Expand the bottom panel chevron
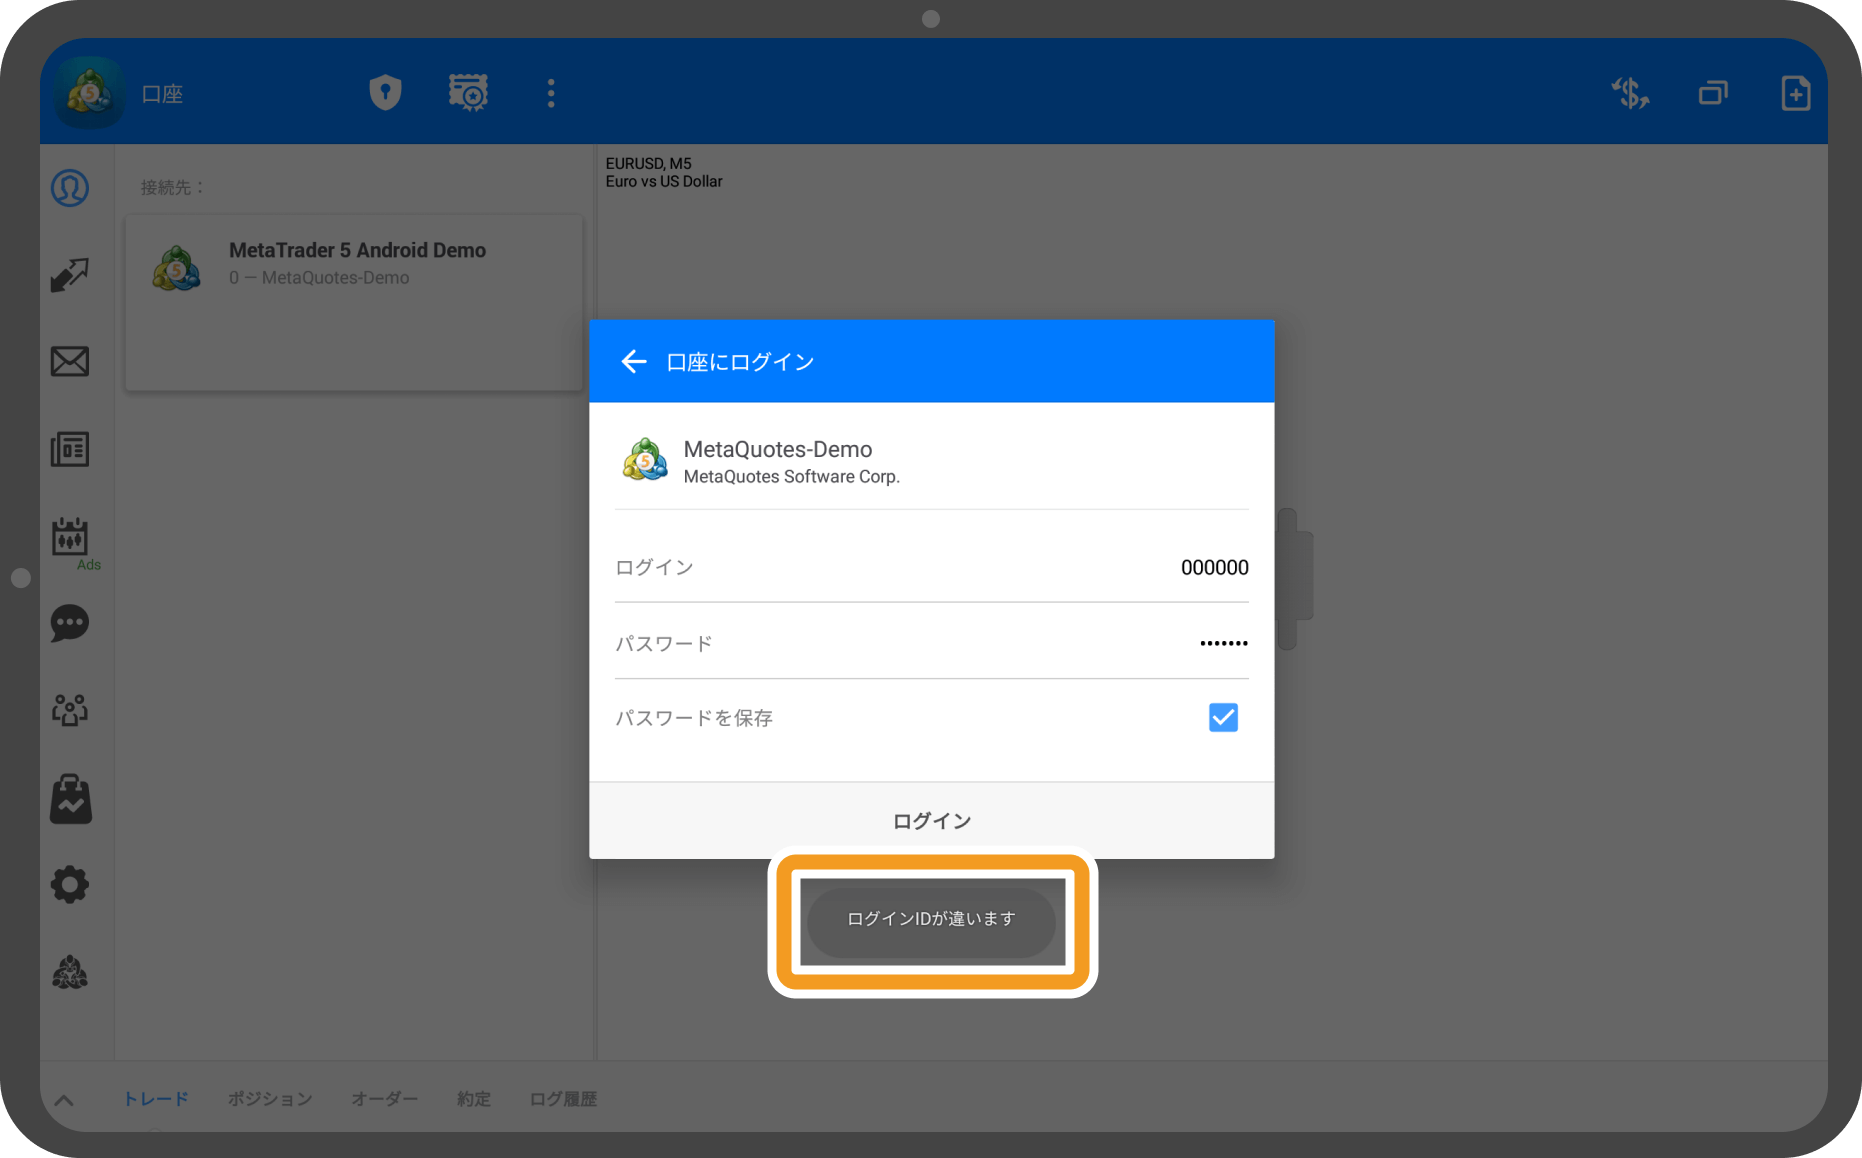Viewport: 1862px width, 1158px height. [x=64, y=1100]
